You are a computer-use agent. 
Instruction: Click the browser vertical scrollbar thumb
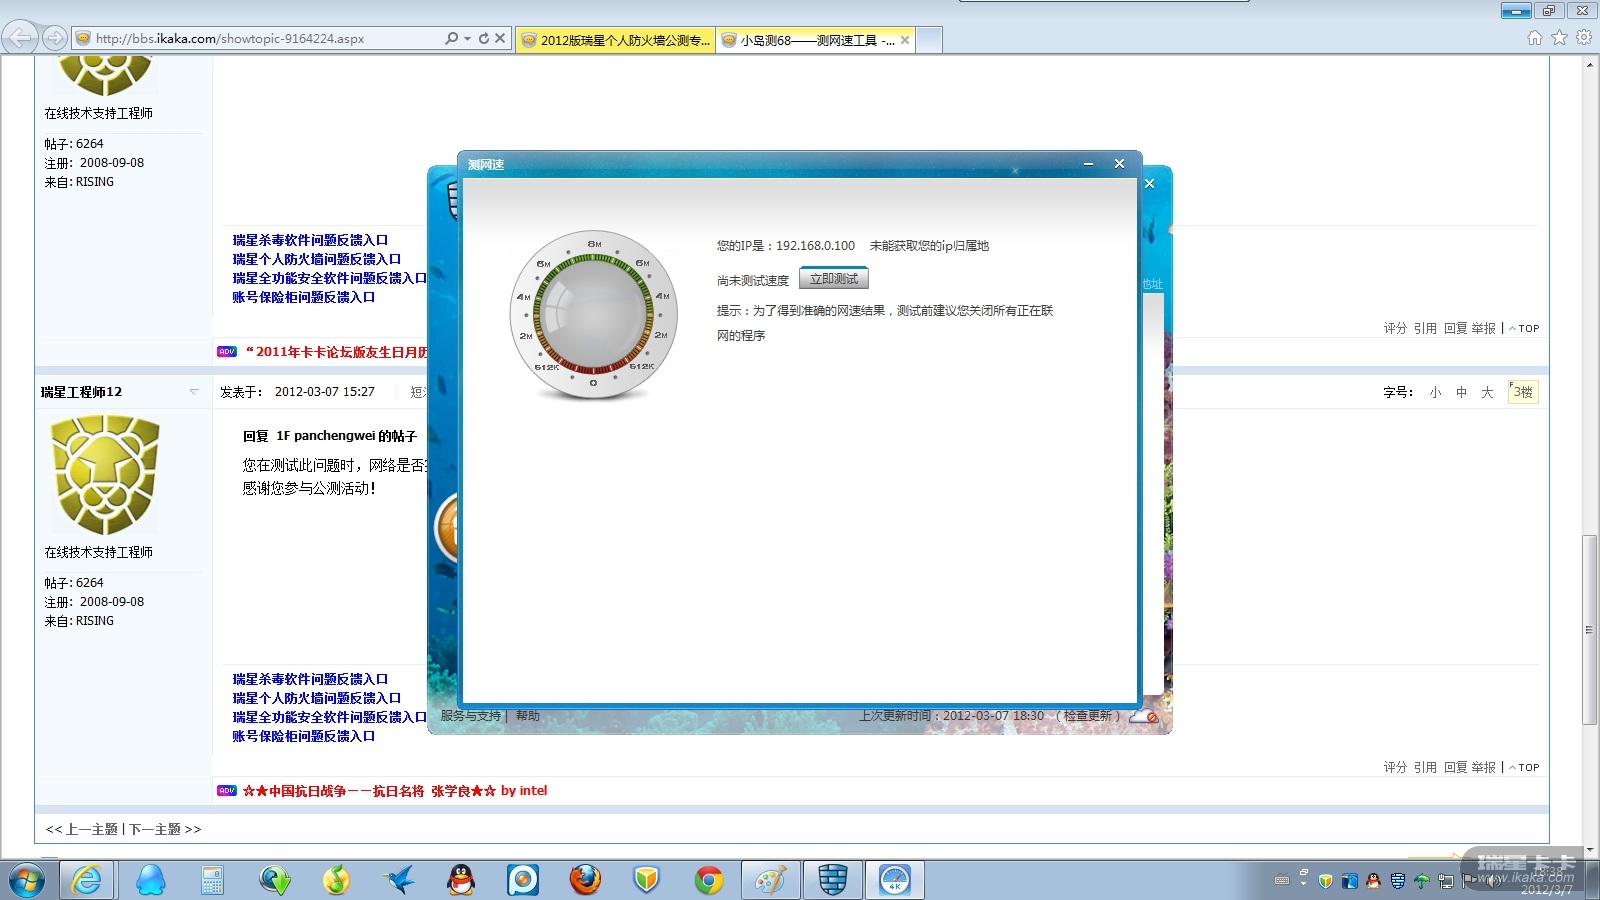tap(1589, 630)
